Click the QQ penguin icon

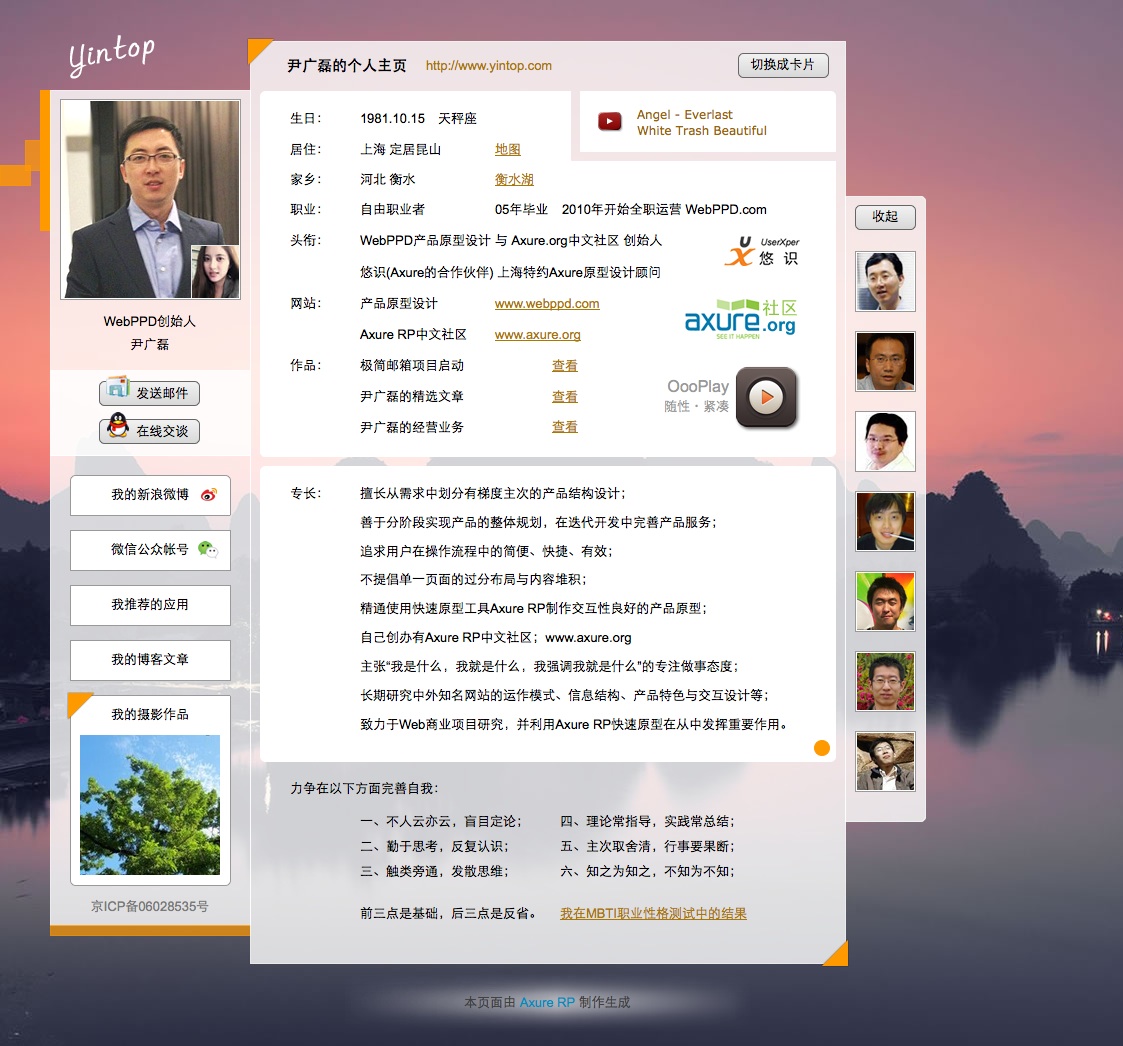(118, 426)
